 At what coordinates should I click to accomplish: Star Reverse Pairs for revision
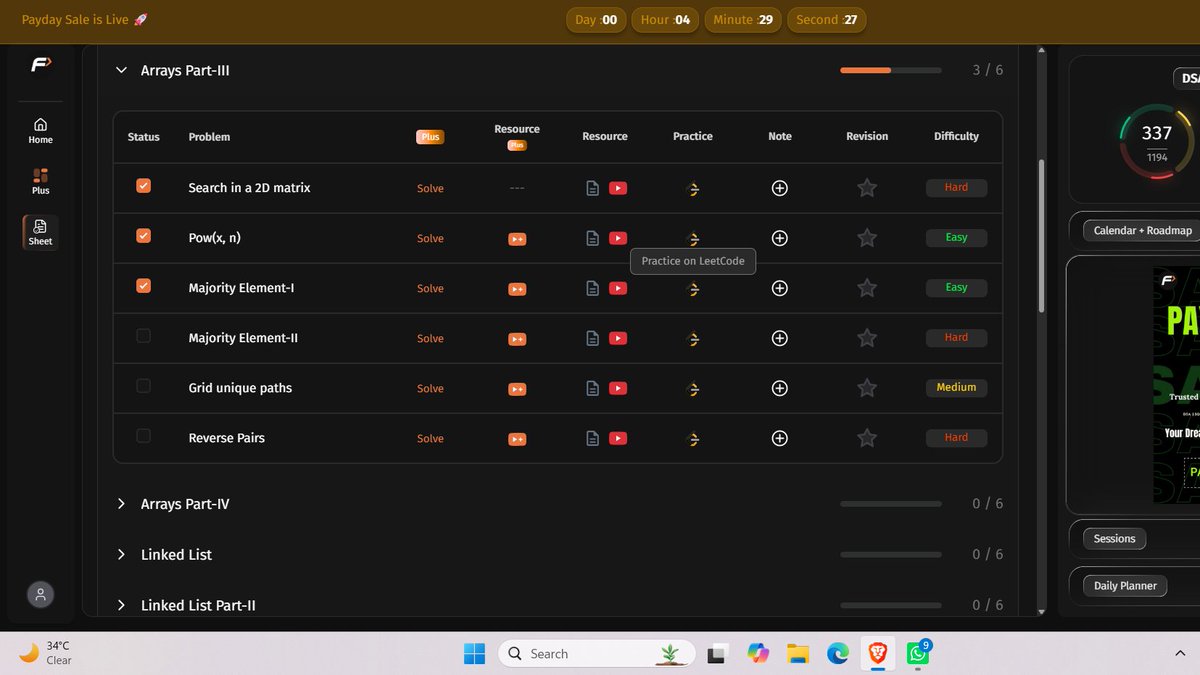tap(867, 438)
